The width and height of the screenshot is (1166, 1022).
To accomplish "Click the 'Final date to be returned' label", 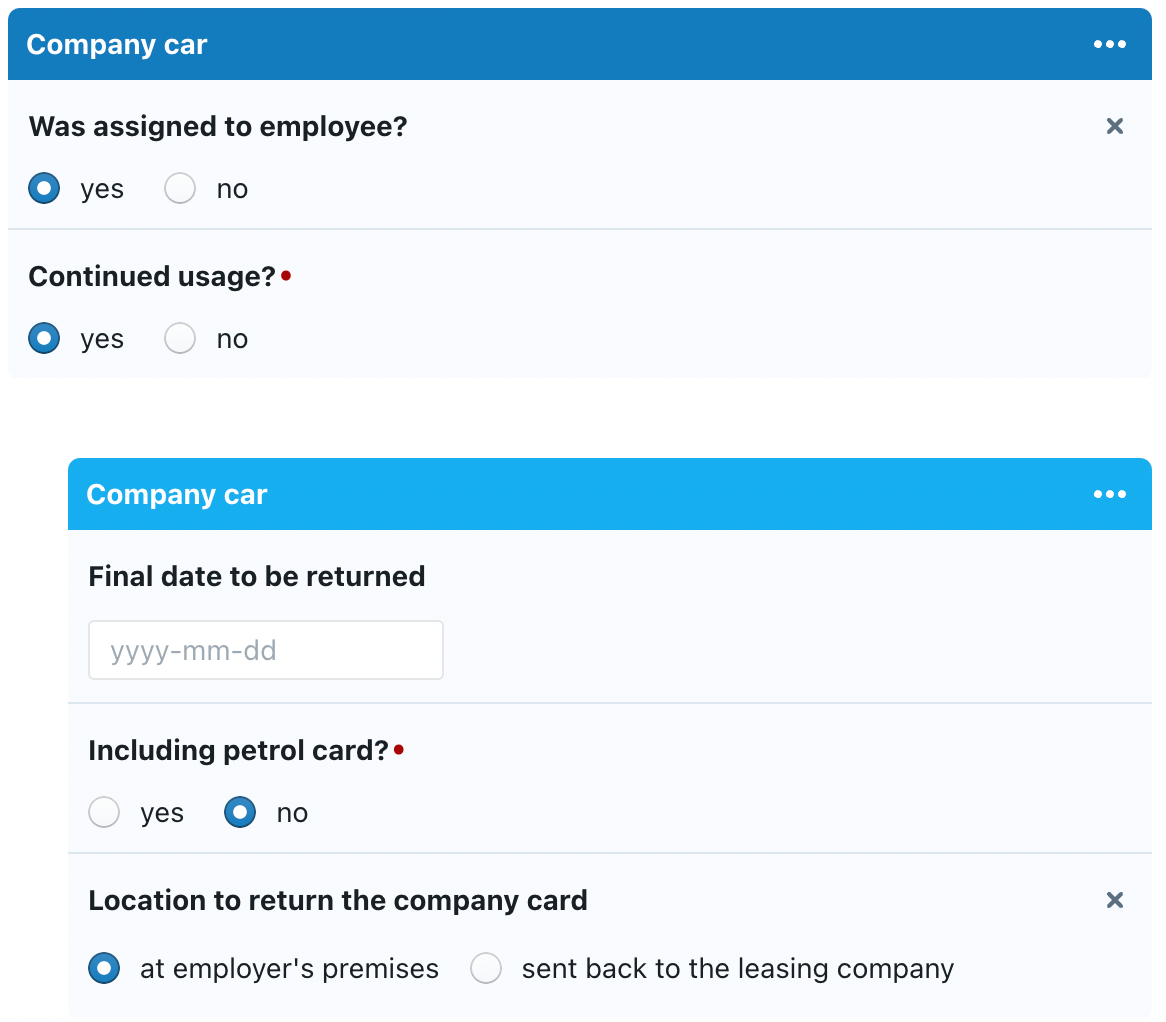I will click(x=257, y=577).
